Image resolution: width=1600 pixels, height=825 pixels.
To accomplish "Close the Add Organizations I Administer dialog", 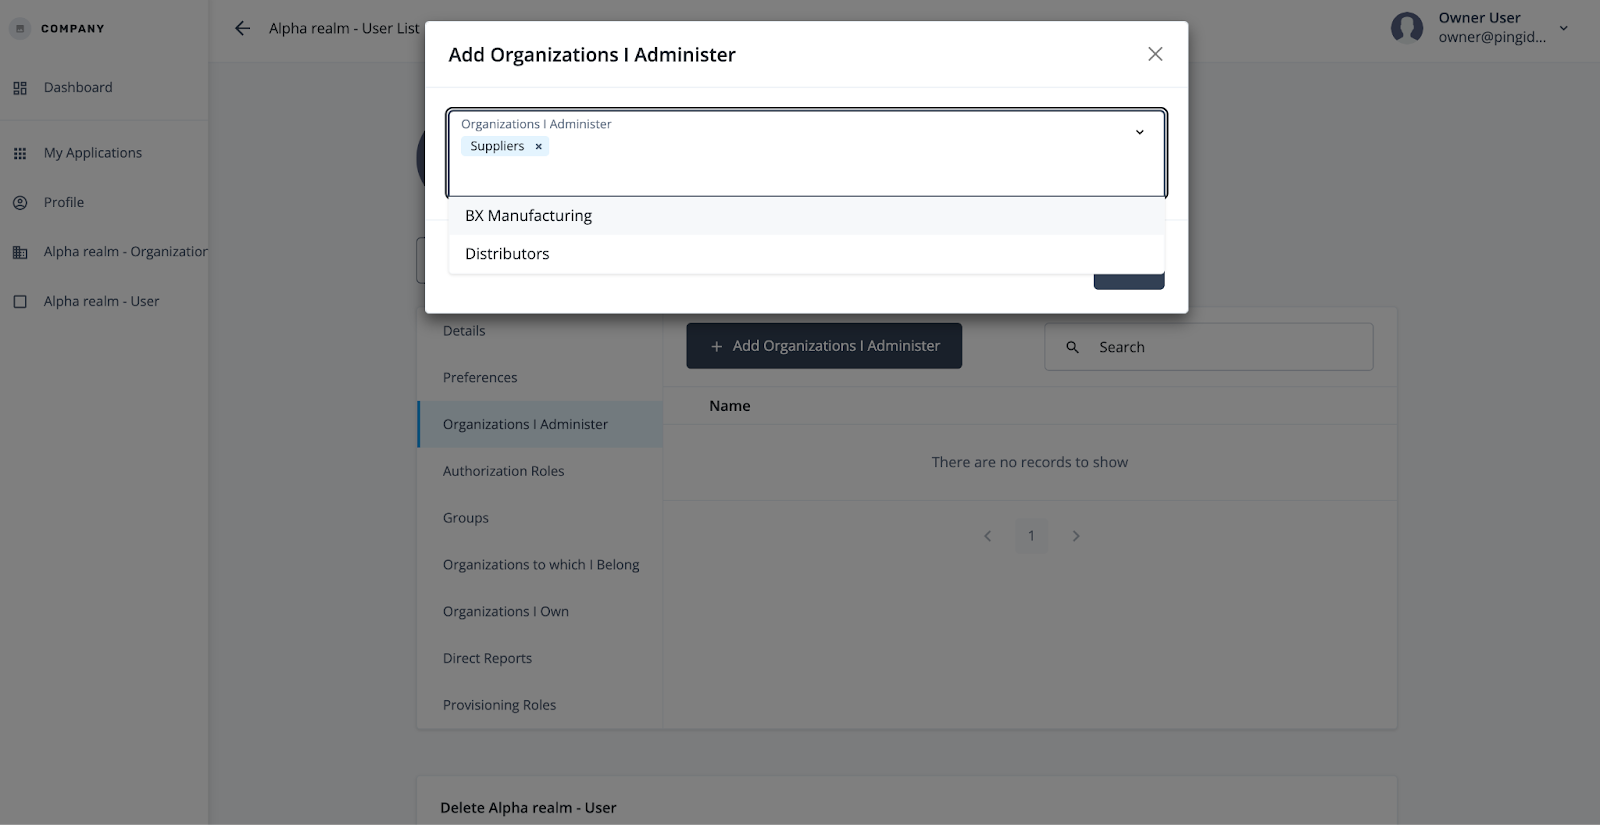I will click(x=1155, y=54).
